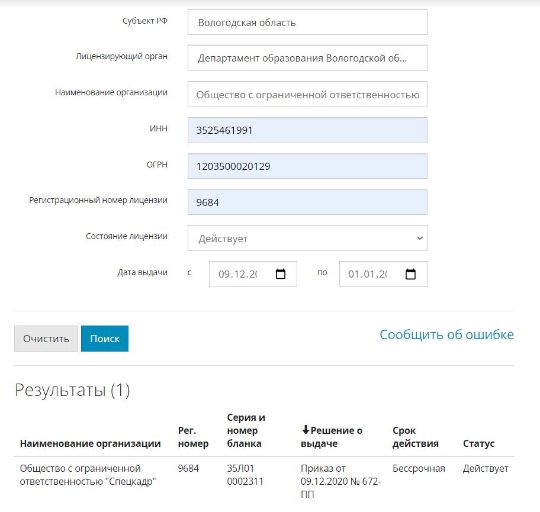Screen dimensions: 540x512
Task: Open the Лицензирующий орган selector
Action: 308,58
